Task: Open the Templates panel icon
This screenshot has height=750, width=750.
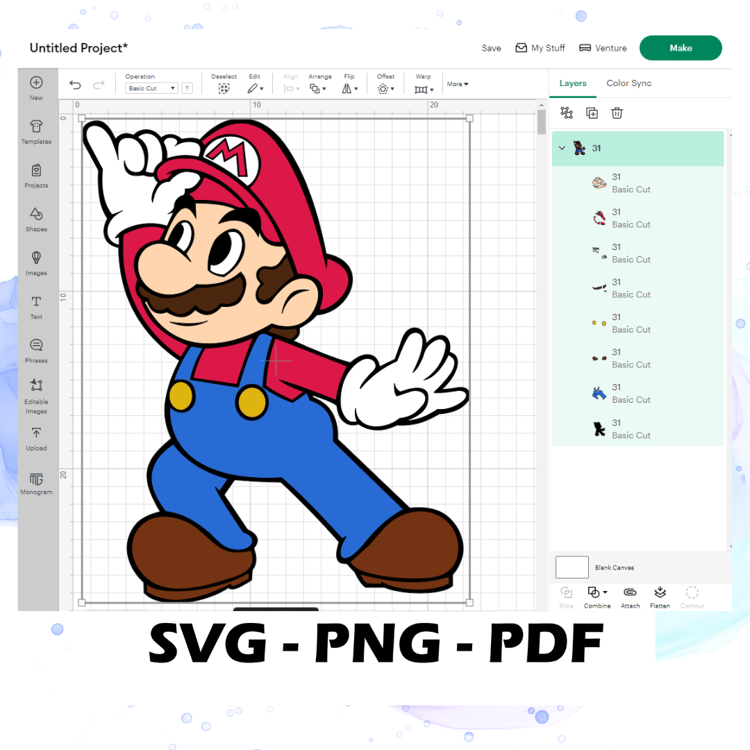Action: (x=36, y=126)
